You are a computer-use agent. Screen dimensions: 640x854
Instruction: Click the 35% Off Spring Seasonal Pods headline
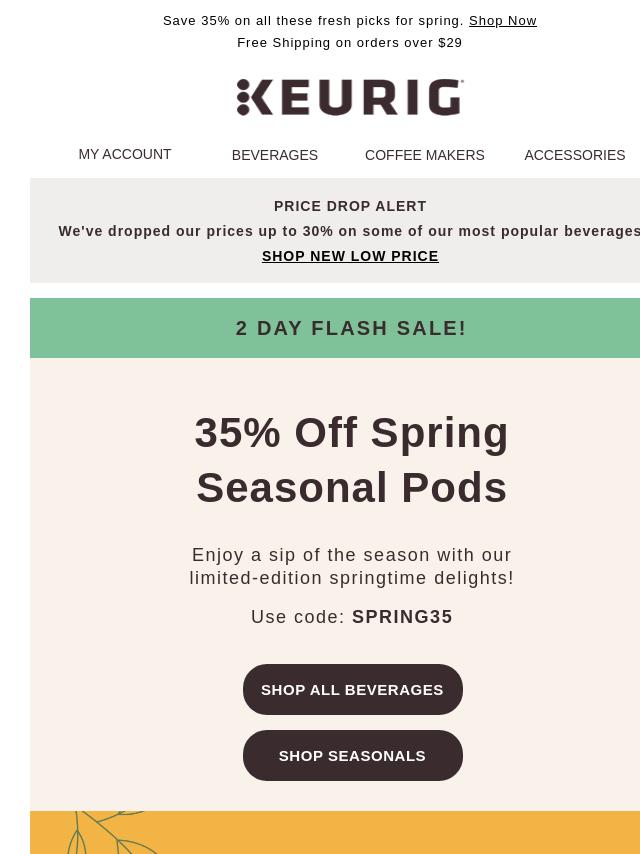point(351,460)
